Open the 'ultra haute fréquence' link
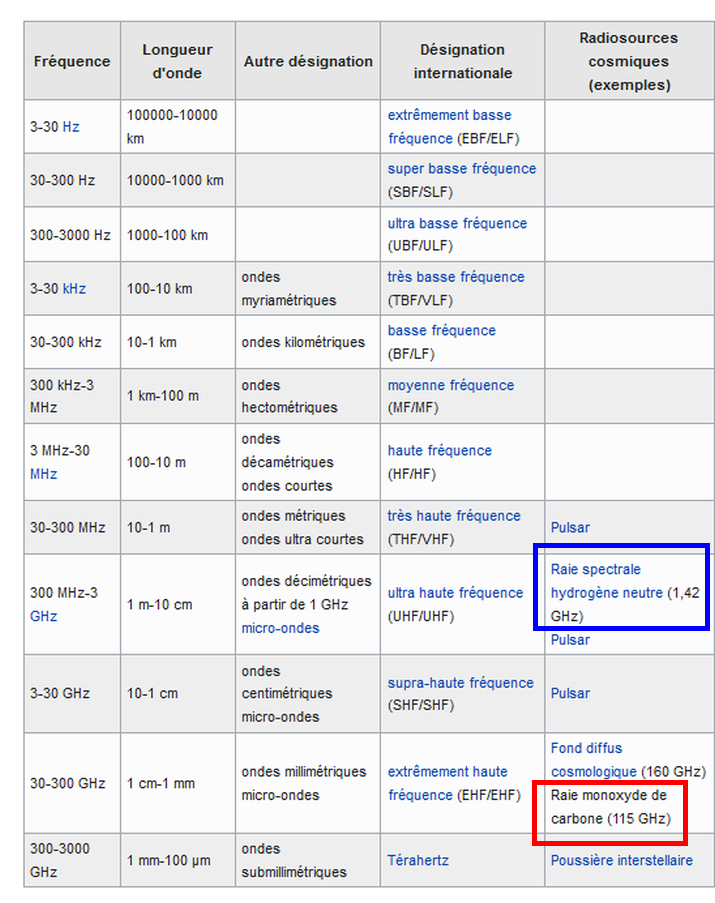 (x=455, y=593)
